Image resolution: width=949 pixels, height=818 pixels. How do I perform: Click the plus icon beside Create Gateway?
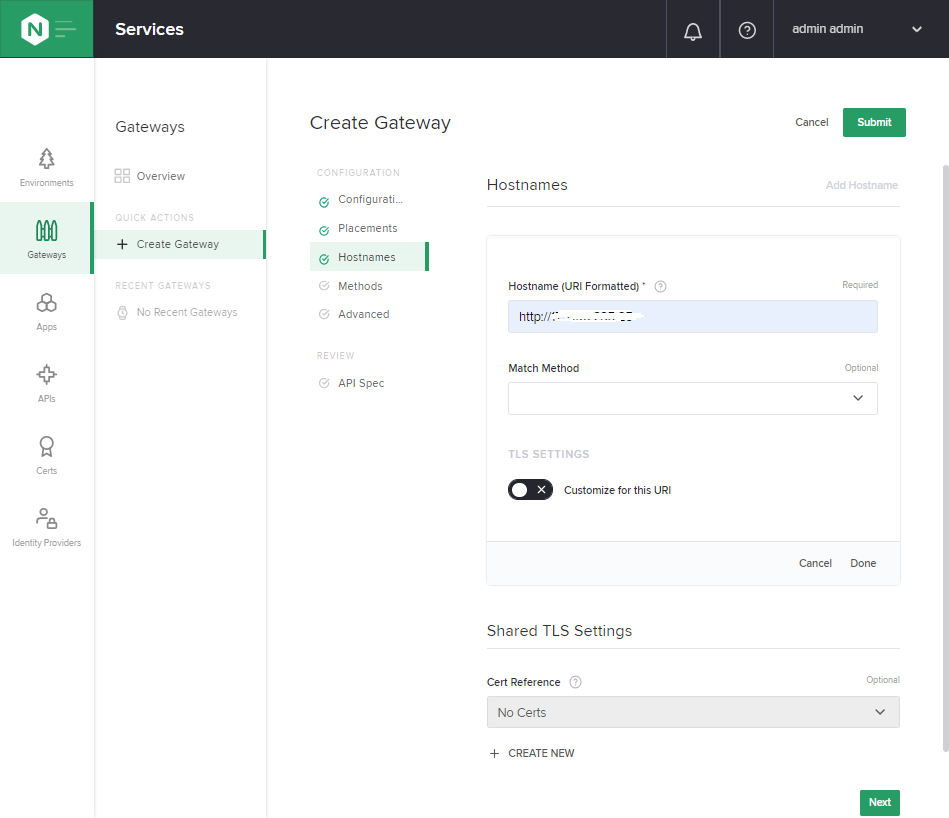pos(122,244)
